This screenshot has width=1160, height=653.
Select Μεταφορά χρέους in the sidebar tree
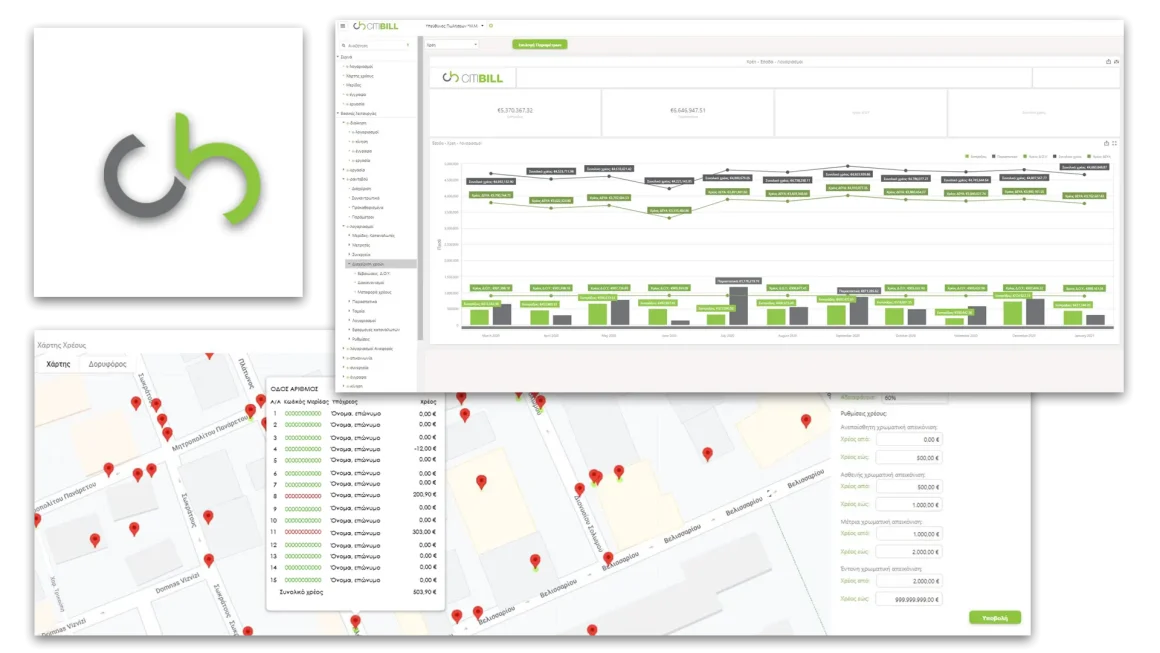pos(374,292)
